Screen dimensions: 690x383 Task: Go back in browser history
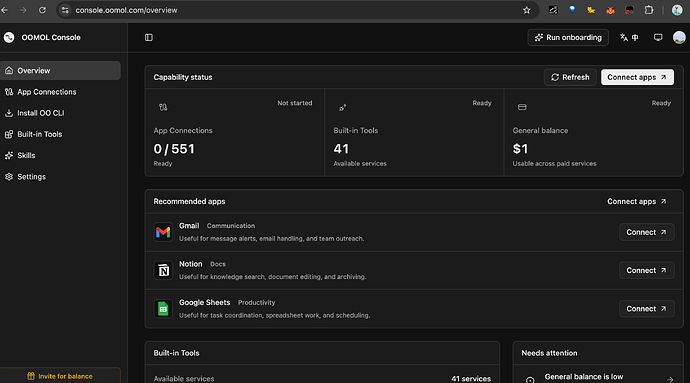tap(5, 10)
